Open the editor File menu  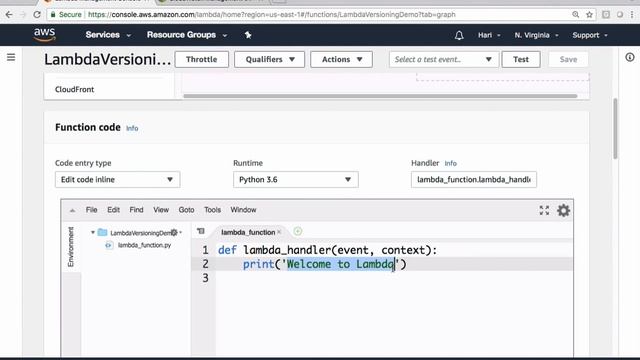91,210
